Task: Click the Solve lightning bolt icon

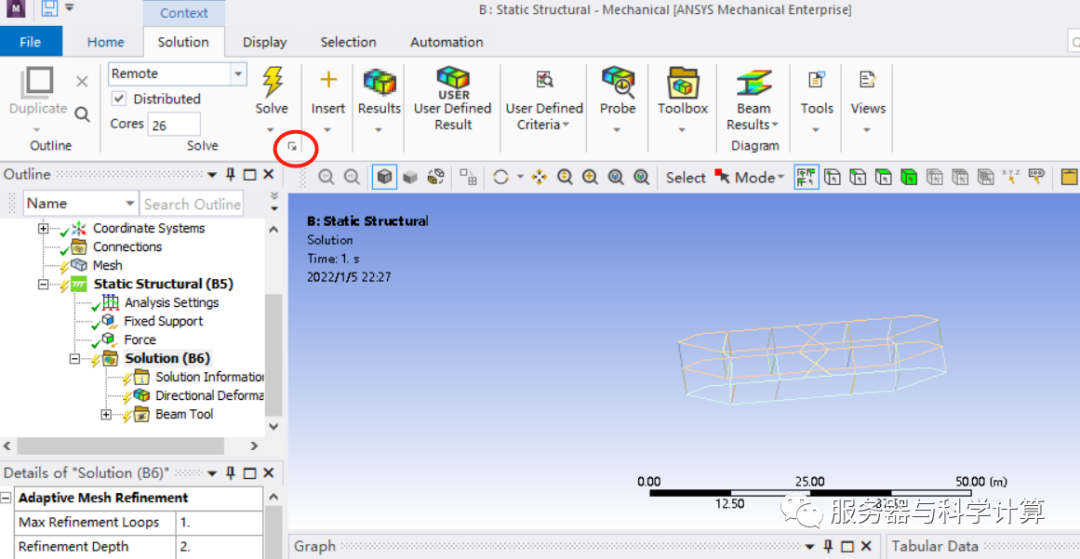Action: tap(272, 82)
